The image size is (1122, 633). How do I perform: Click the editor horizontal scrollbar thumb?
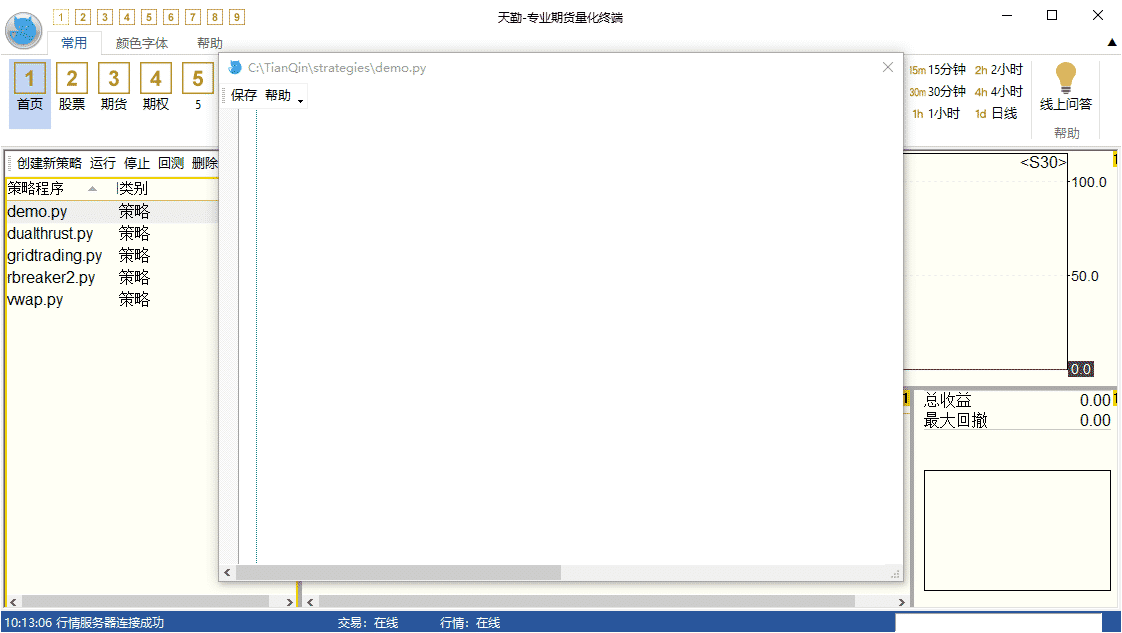[x=398, y=573]
